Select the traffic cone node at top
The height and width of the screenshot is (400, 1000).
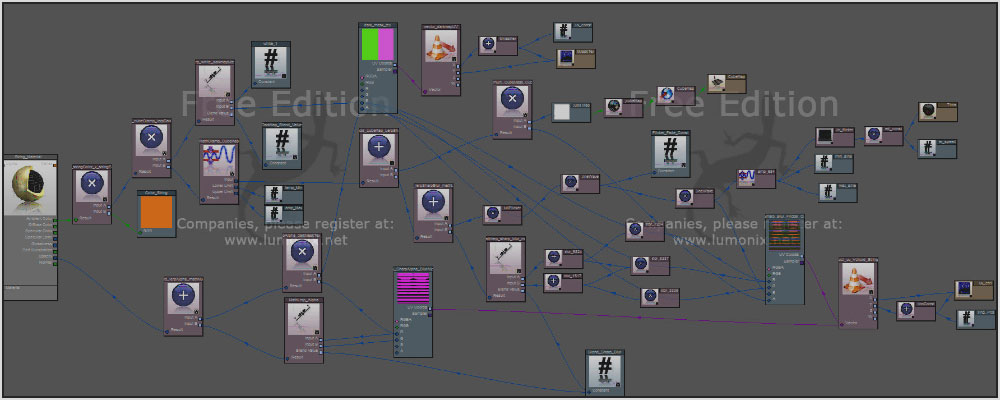[438, 49]
